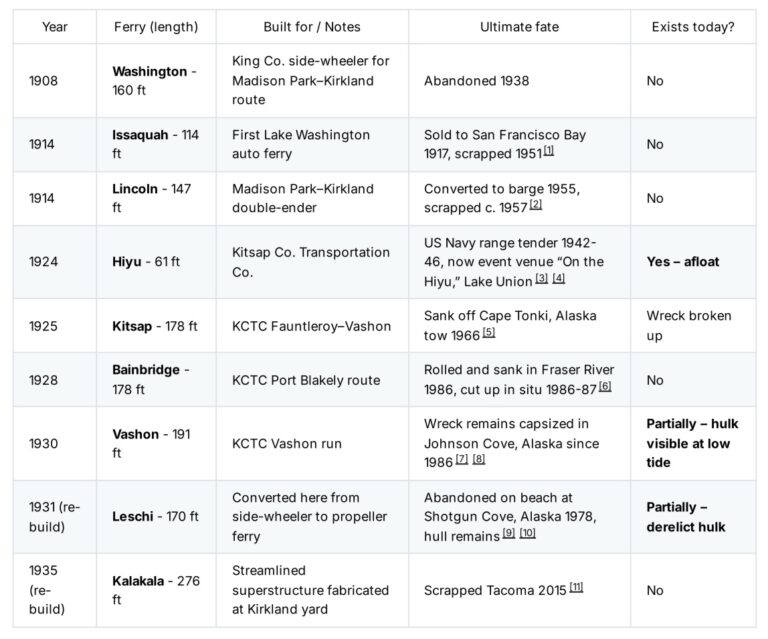Follow citation 7 for the Vashon wreck
768x639 pixels.
(462, 460)
